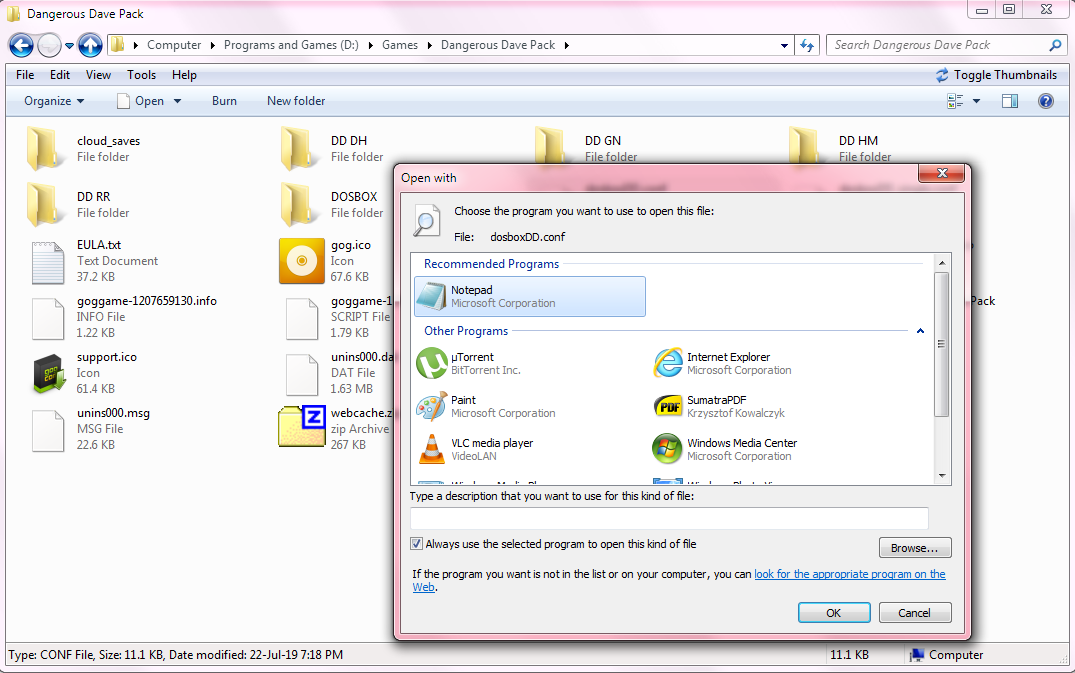The height and width of the screenshot is (673, 1075).
Task: Select the DOSBOX folder icon
Action: 299,204
